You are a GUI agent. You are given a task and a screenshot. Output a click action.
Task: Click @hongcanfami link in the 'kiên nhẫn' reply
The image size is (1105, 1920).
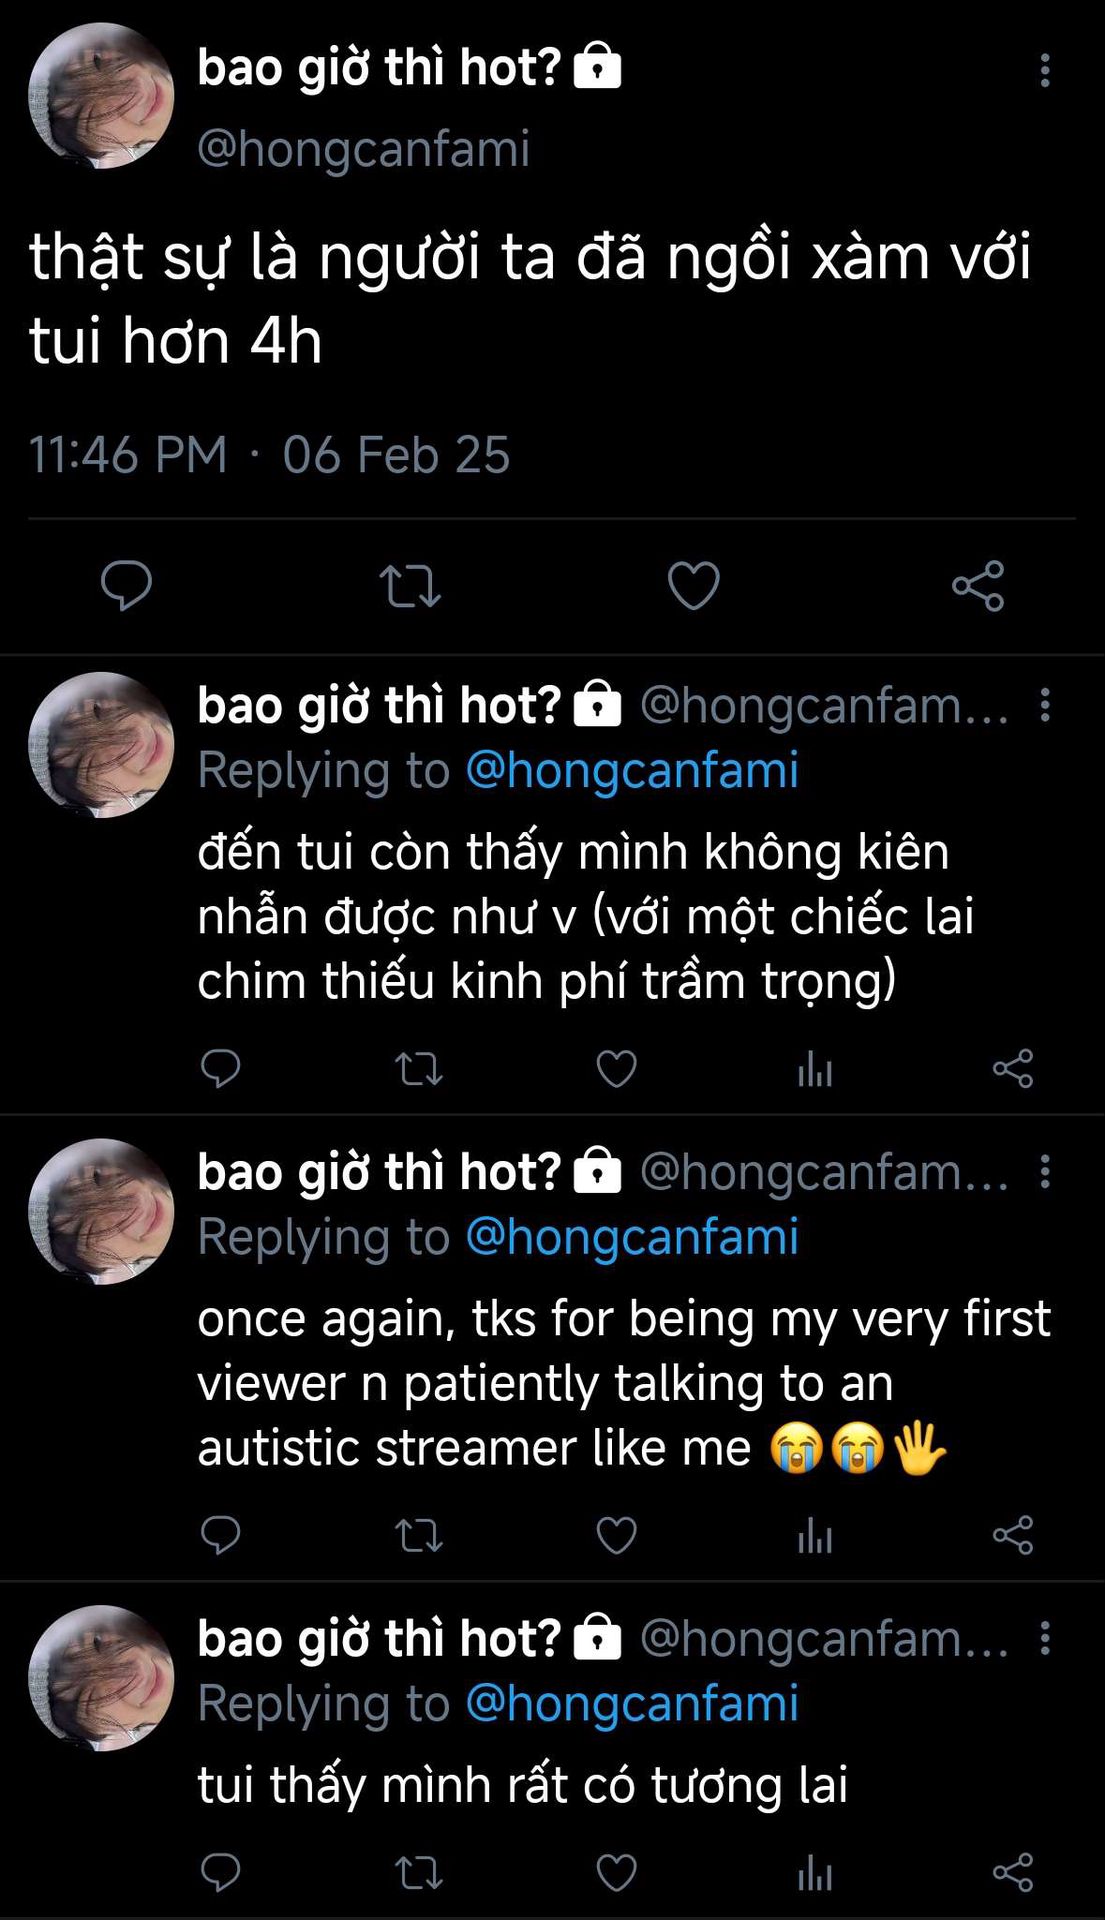632,770
